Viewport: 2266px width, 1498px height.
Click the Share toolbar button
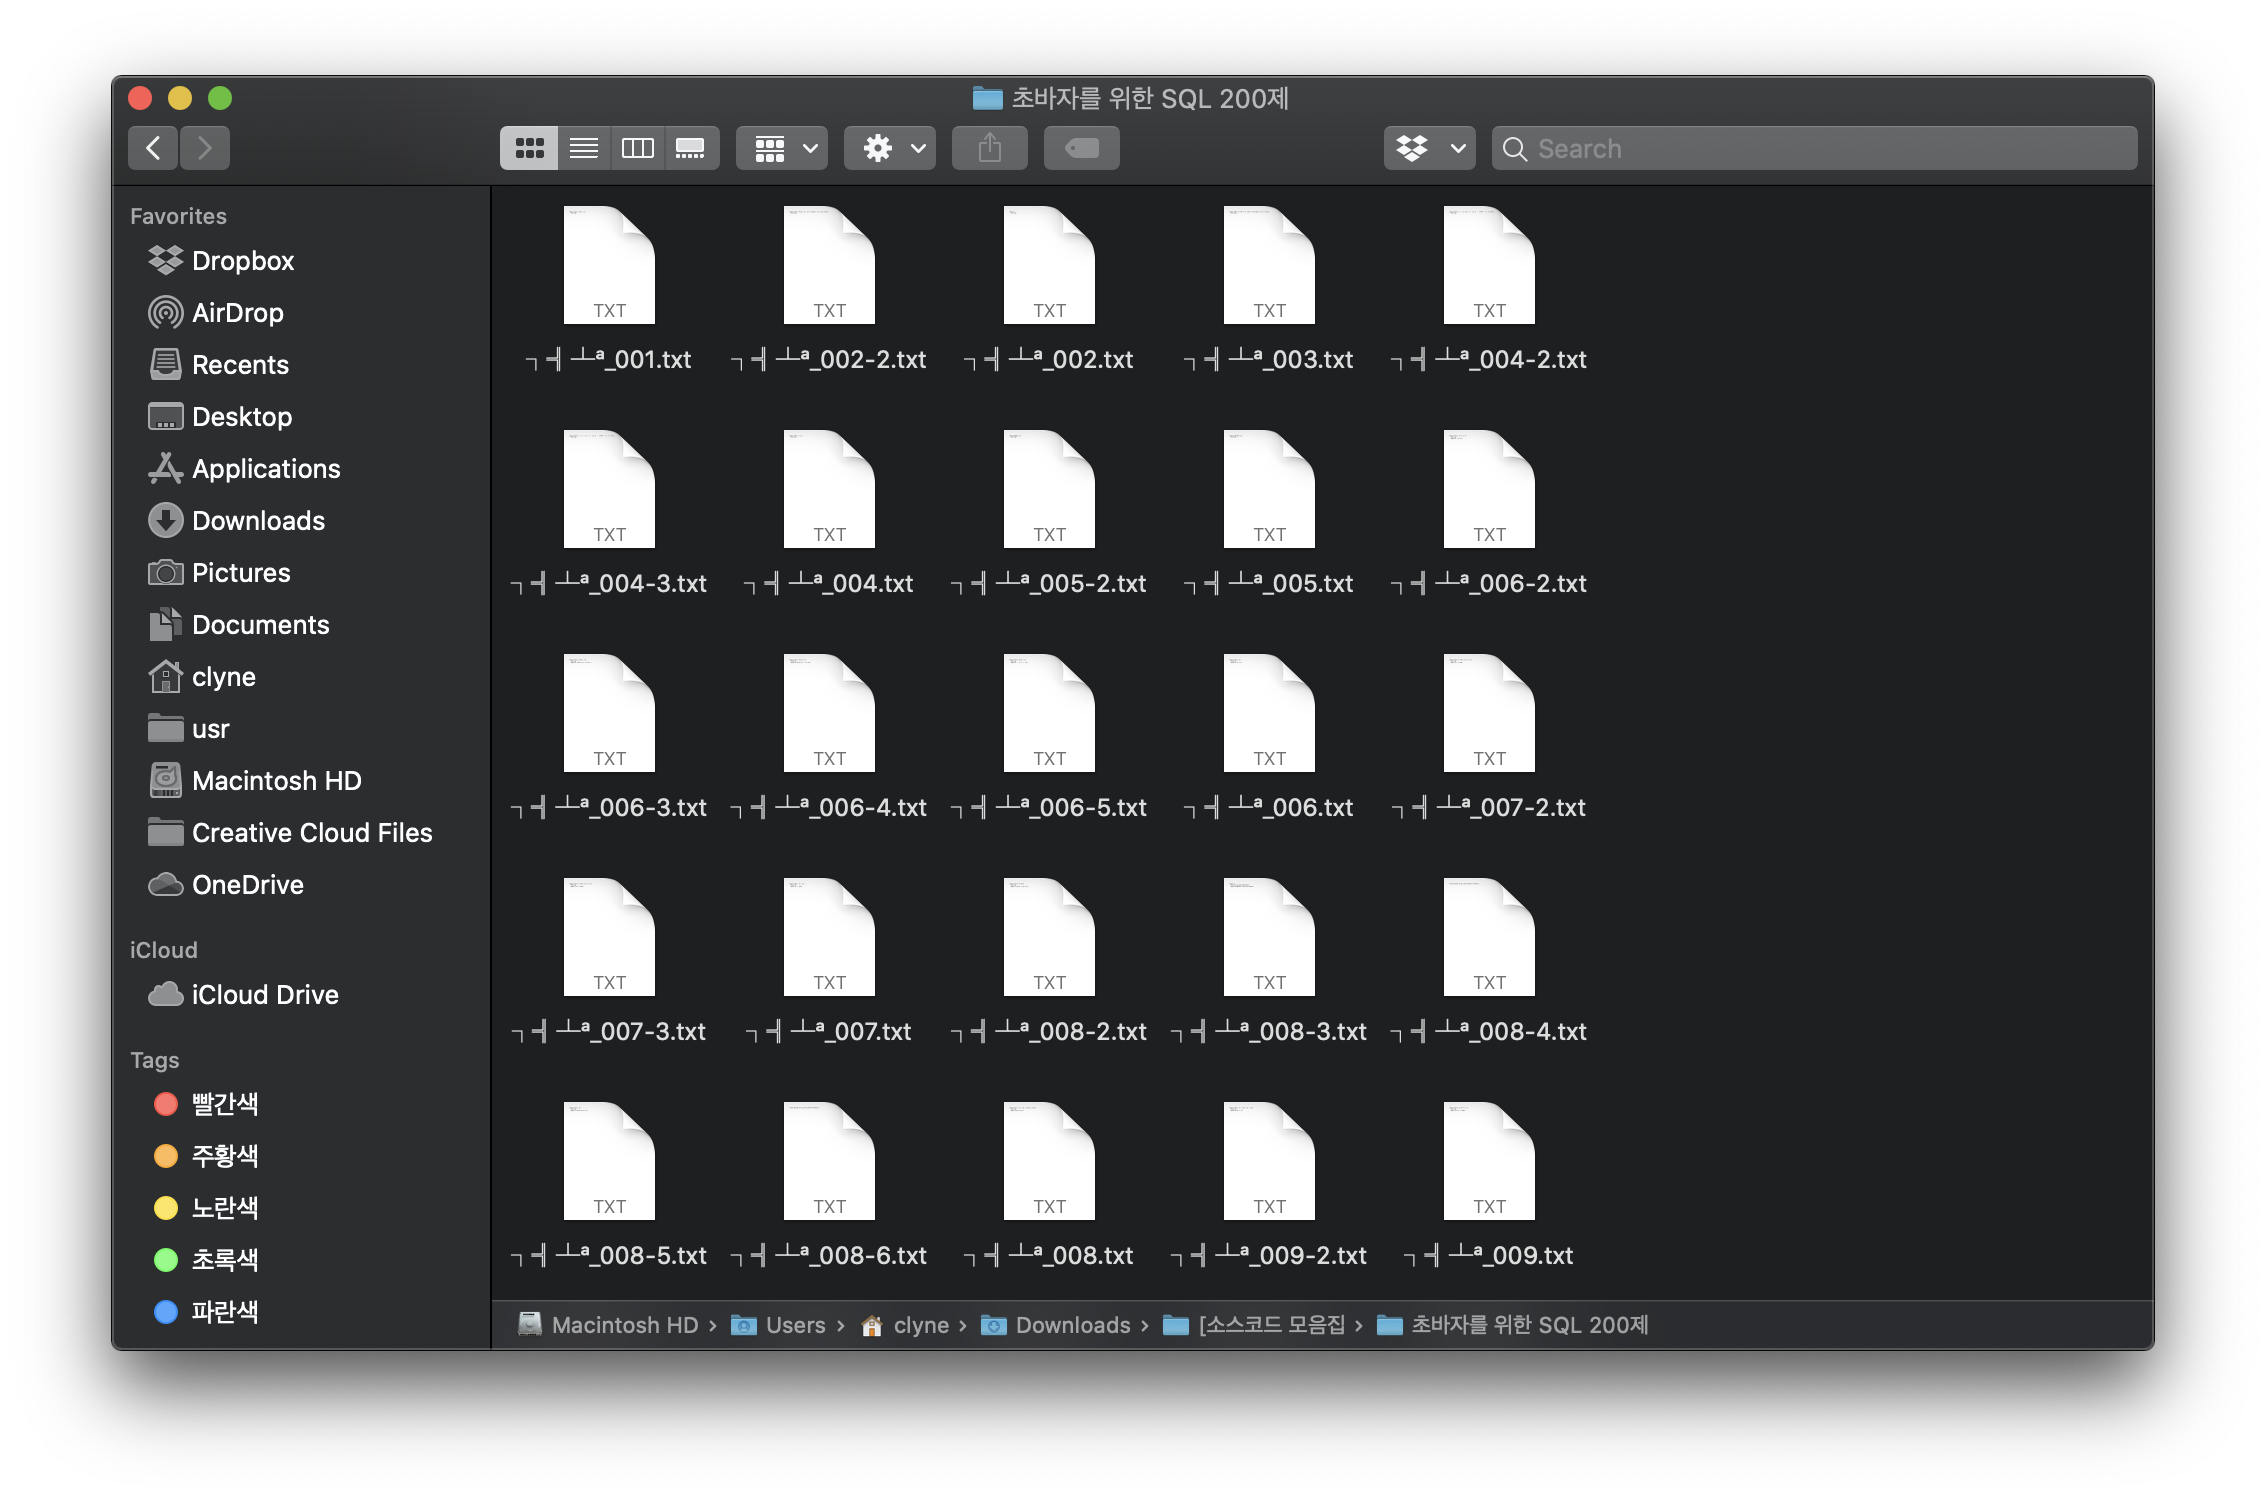[990, 149]
